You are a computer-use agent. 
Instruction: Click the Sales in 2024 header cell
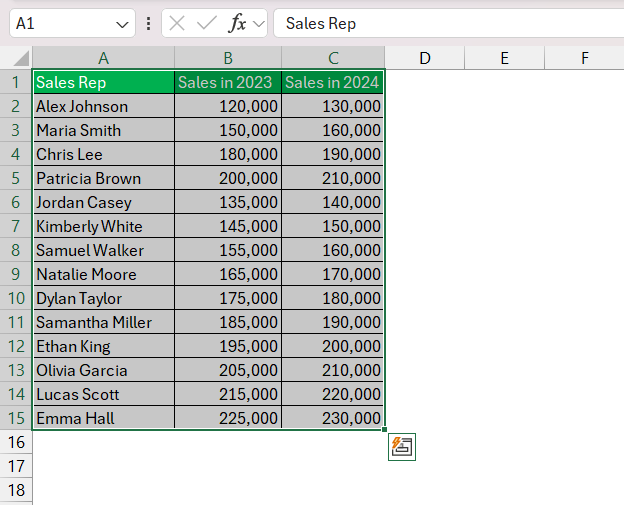click(x=333, y=82)
